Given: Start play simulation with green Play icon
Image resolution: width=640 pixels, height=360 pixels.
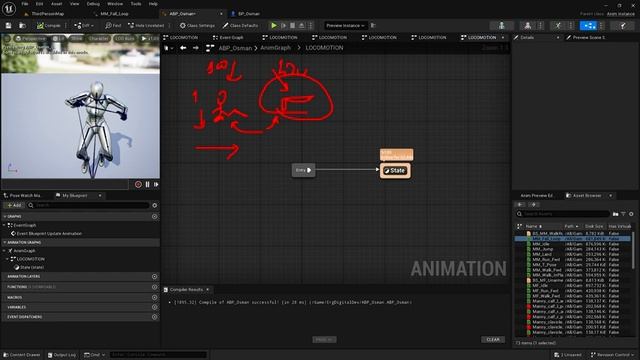Looking at the screenshot, I should point(274,25).
